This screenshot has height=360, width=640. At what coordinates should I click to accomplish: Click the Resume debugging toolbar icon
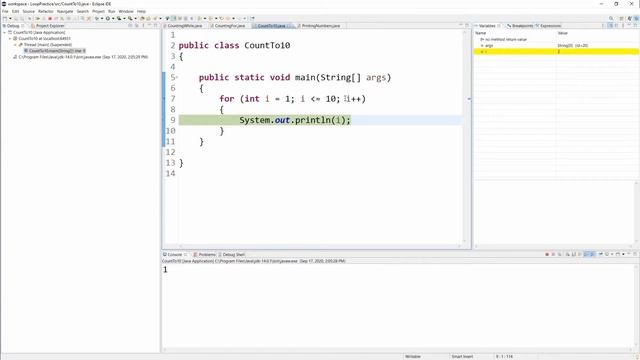click(x=37, y=18)
